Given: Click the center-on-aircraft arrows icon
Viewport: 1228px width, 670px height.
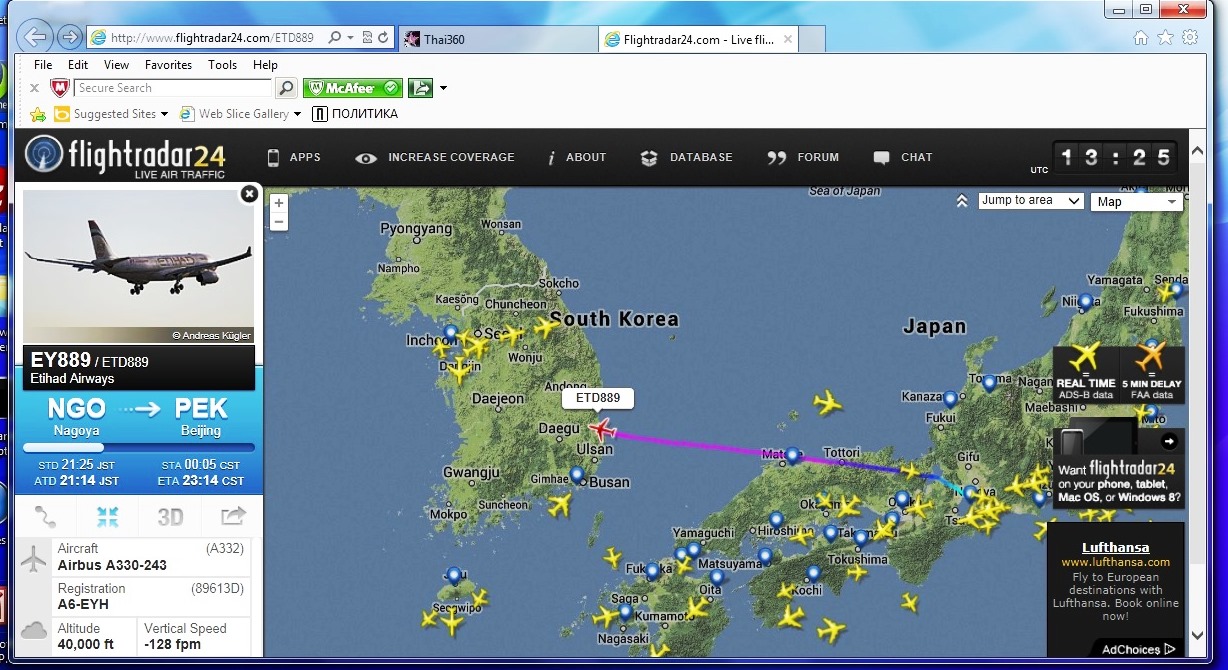Looking at the screenshot, I should click(x=108, y=517).
